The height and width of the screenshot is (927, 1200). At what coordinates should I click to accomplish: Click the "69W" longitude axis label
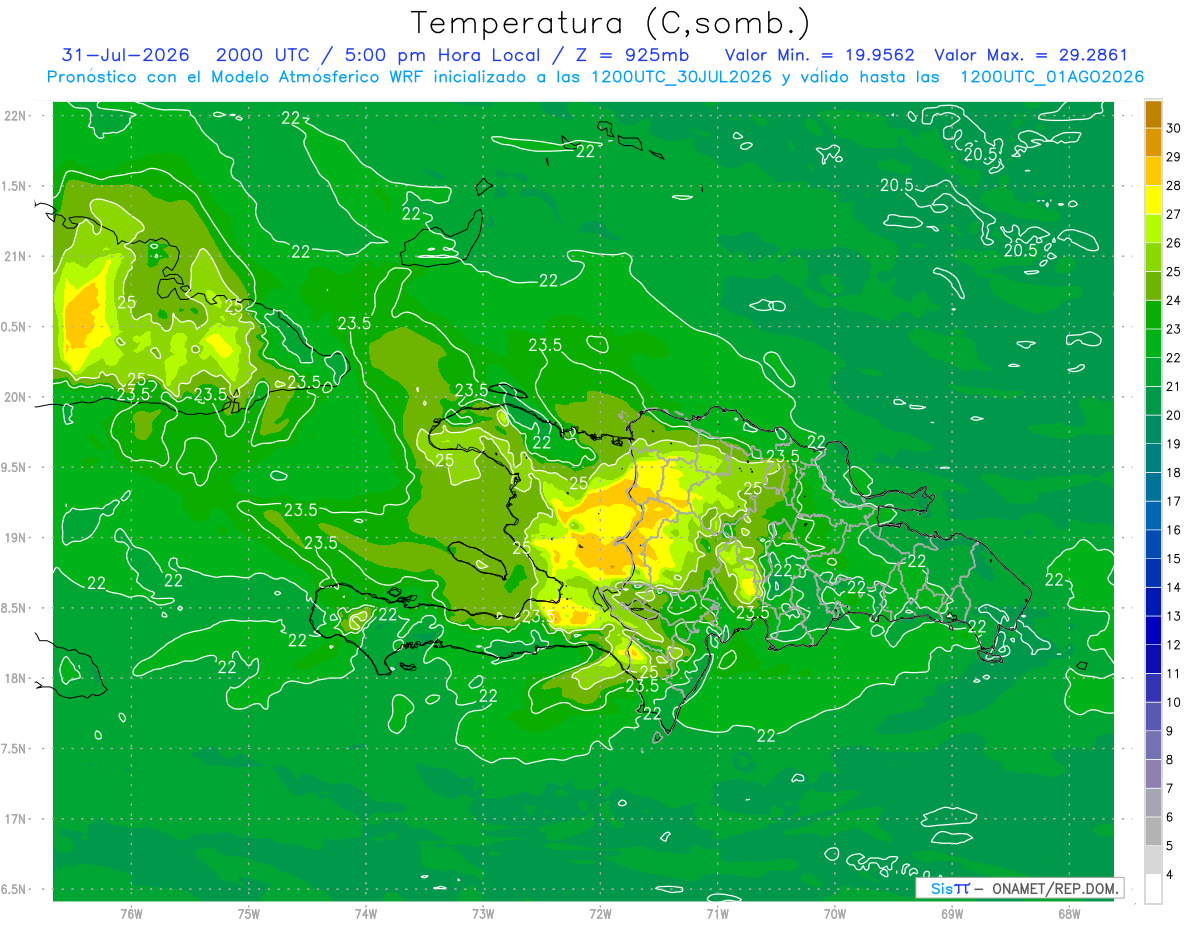[951, 913]
